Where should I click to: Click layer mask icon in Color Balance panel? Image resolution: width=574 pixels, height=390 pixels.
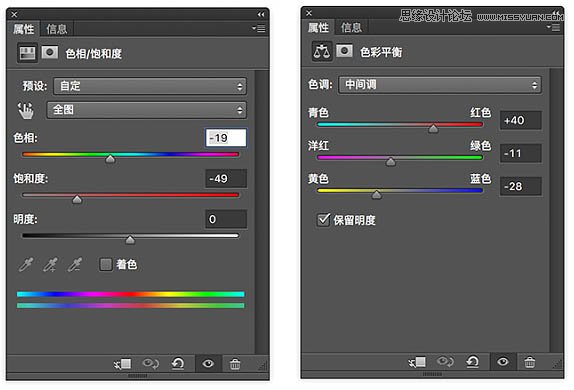point(344,51)
